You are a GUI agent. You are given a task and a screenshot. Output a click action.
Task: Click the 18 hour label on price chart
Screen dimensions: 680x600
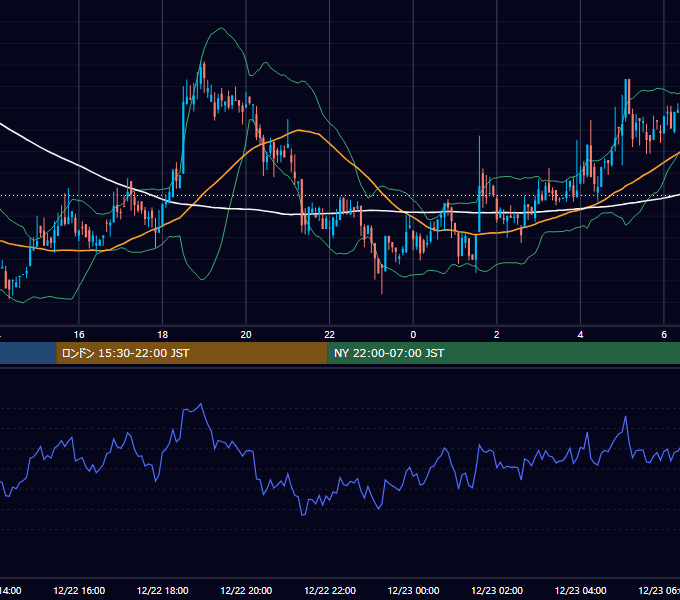(163, 334)
